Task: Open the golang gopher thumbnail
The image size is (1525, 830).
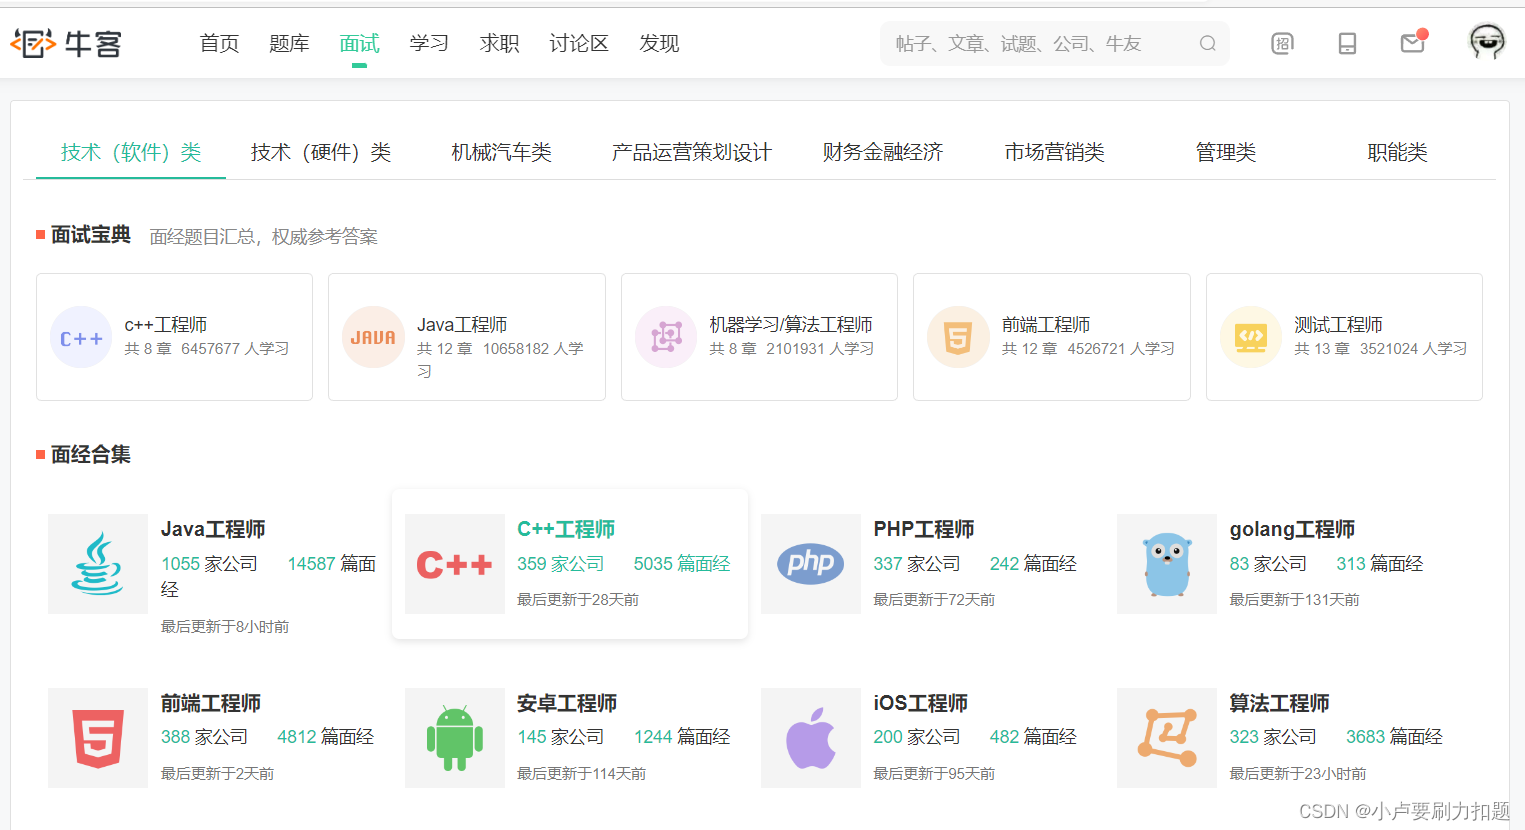Action: [1167, 564]
